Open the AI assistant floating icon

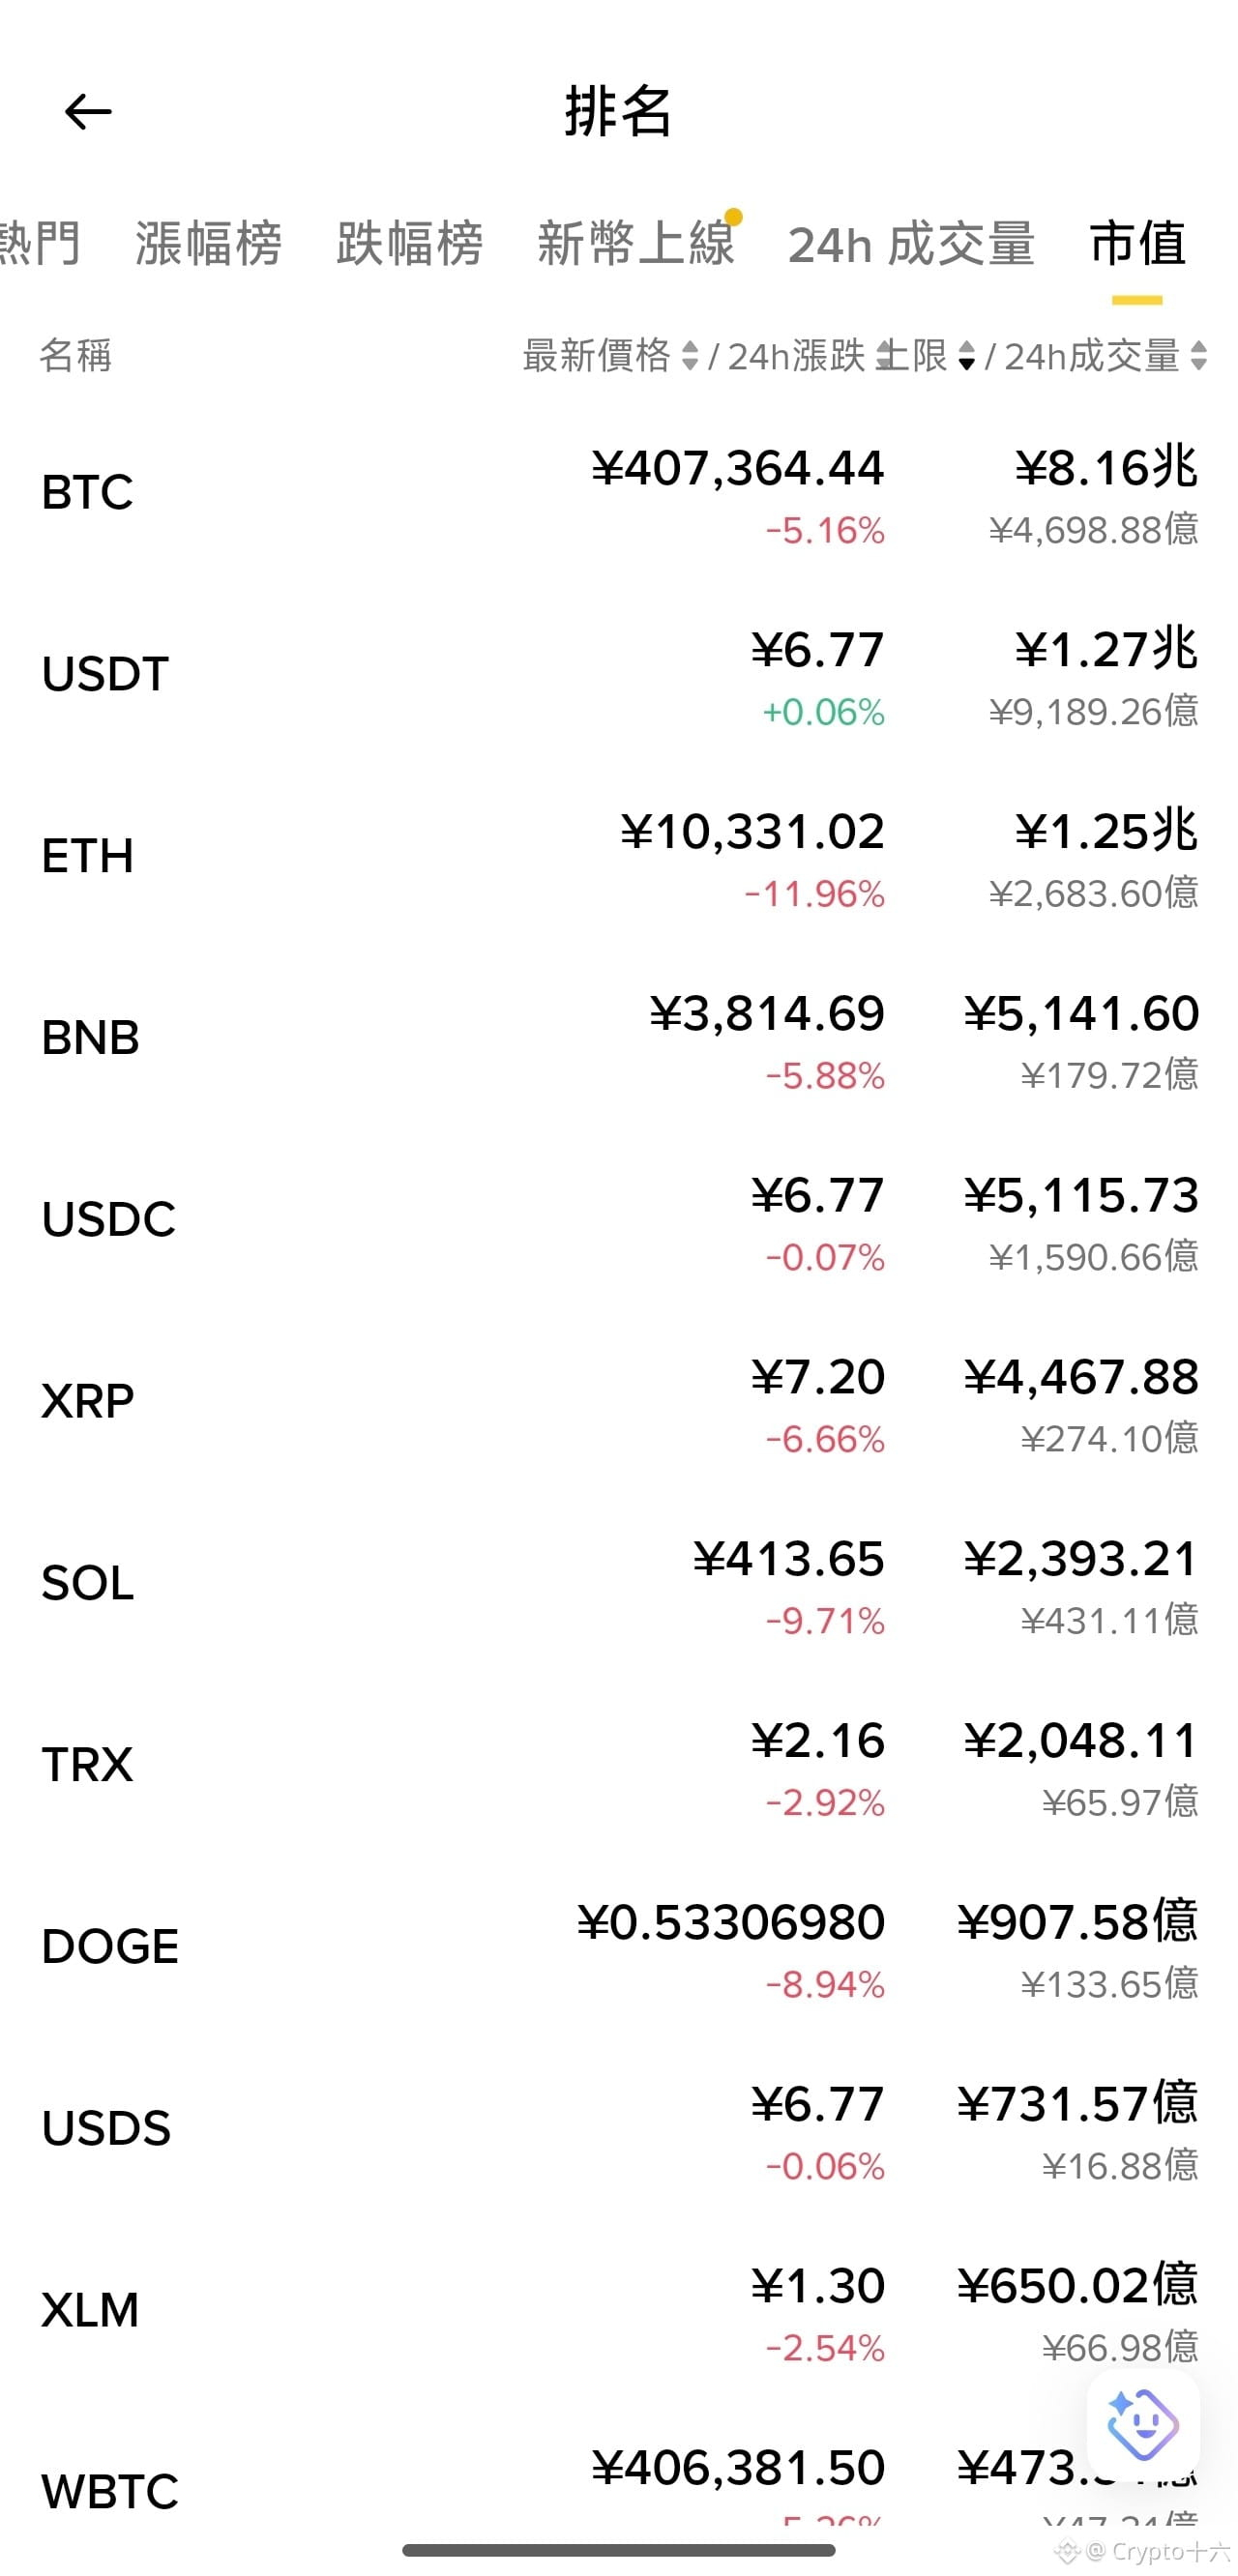click(1143, 2424)
